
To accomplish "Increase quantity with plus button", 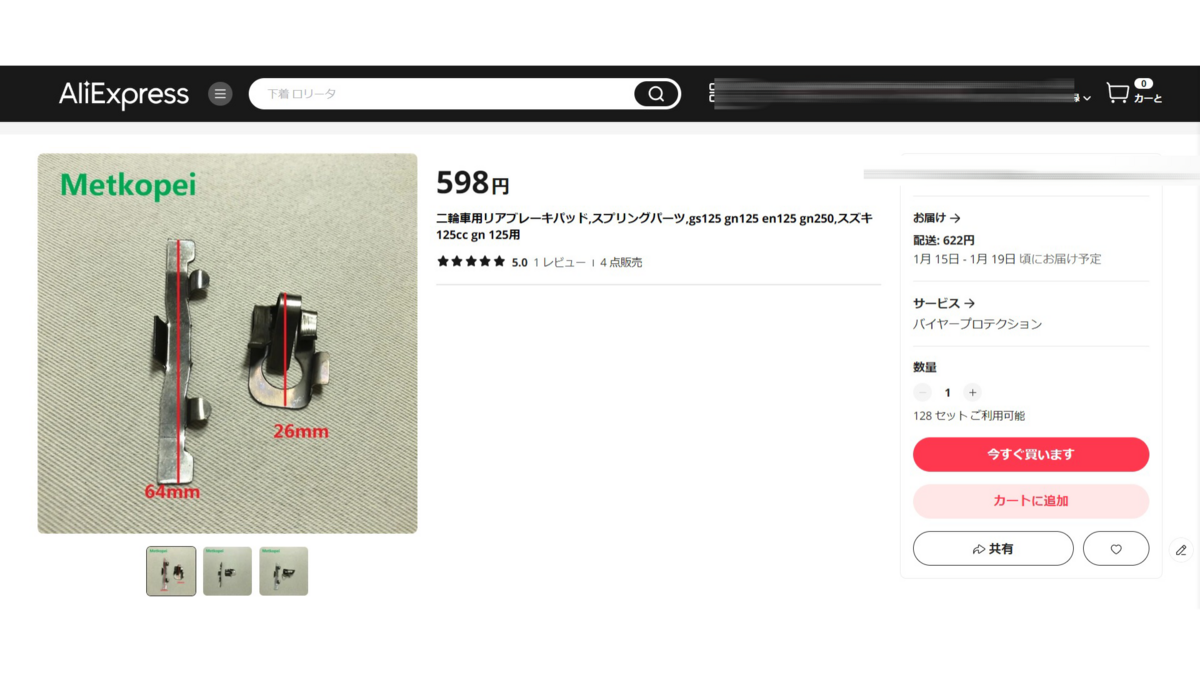I will 972,393.
